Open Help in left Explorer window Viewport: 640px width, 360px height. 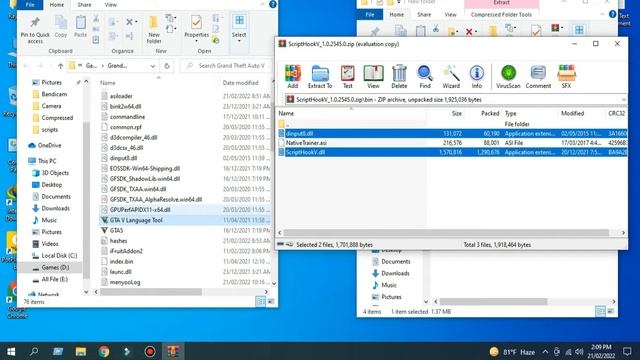point(273,4)
